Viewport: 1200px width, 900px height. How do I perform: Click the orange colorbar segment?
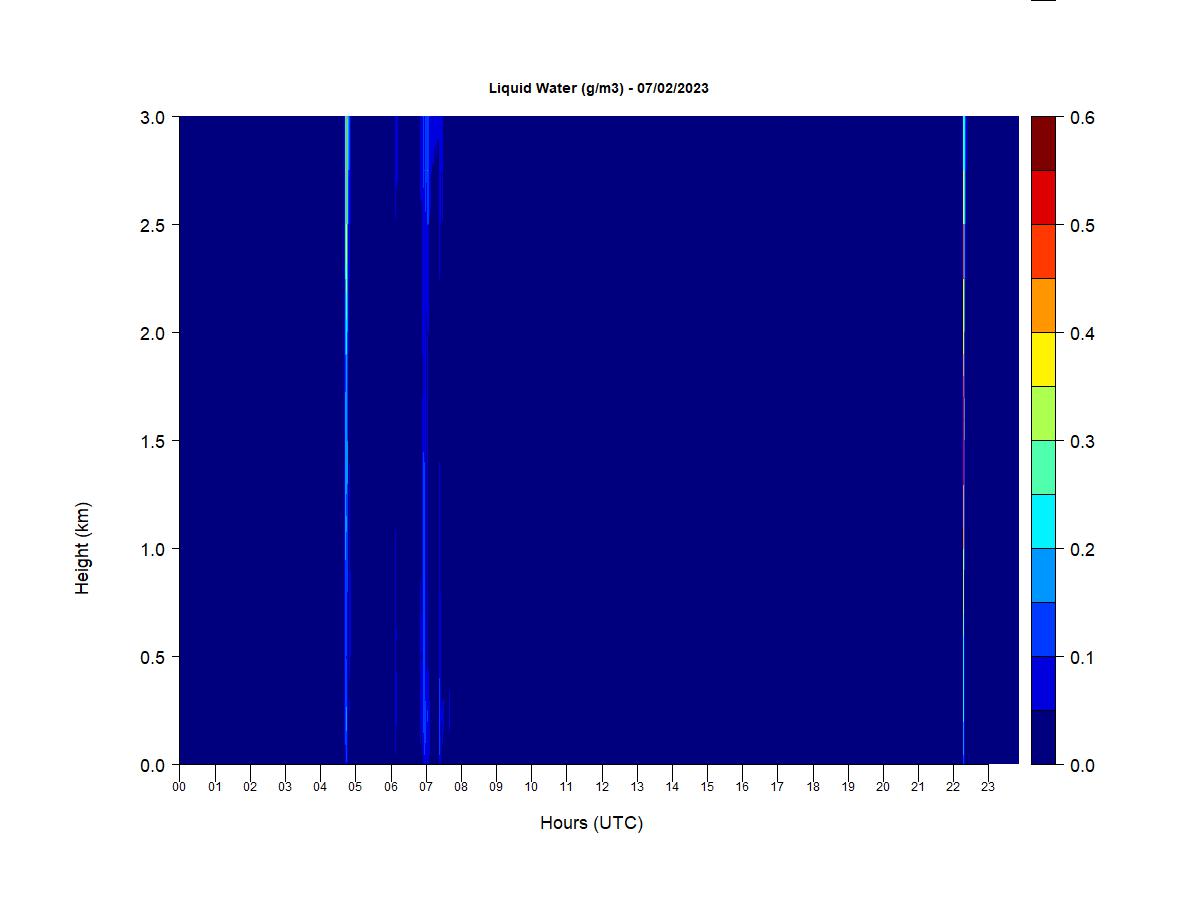(1043, 305)
